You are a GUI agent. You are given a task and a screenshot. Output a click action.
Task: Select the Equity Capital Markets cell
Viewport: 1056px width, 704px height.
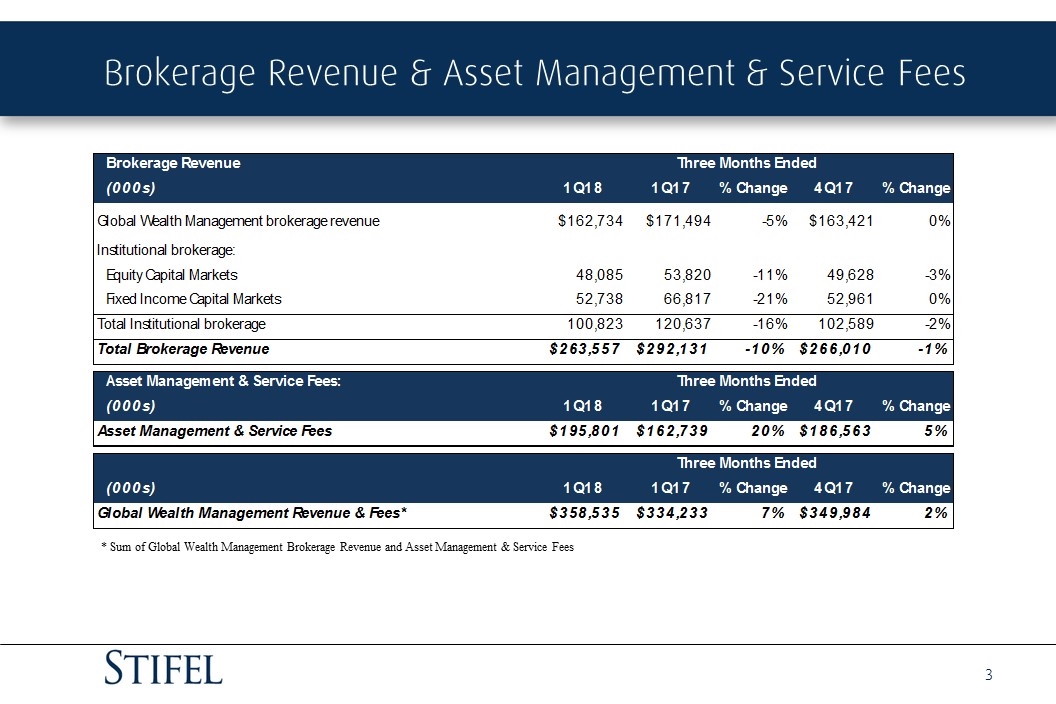point(172,274)
